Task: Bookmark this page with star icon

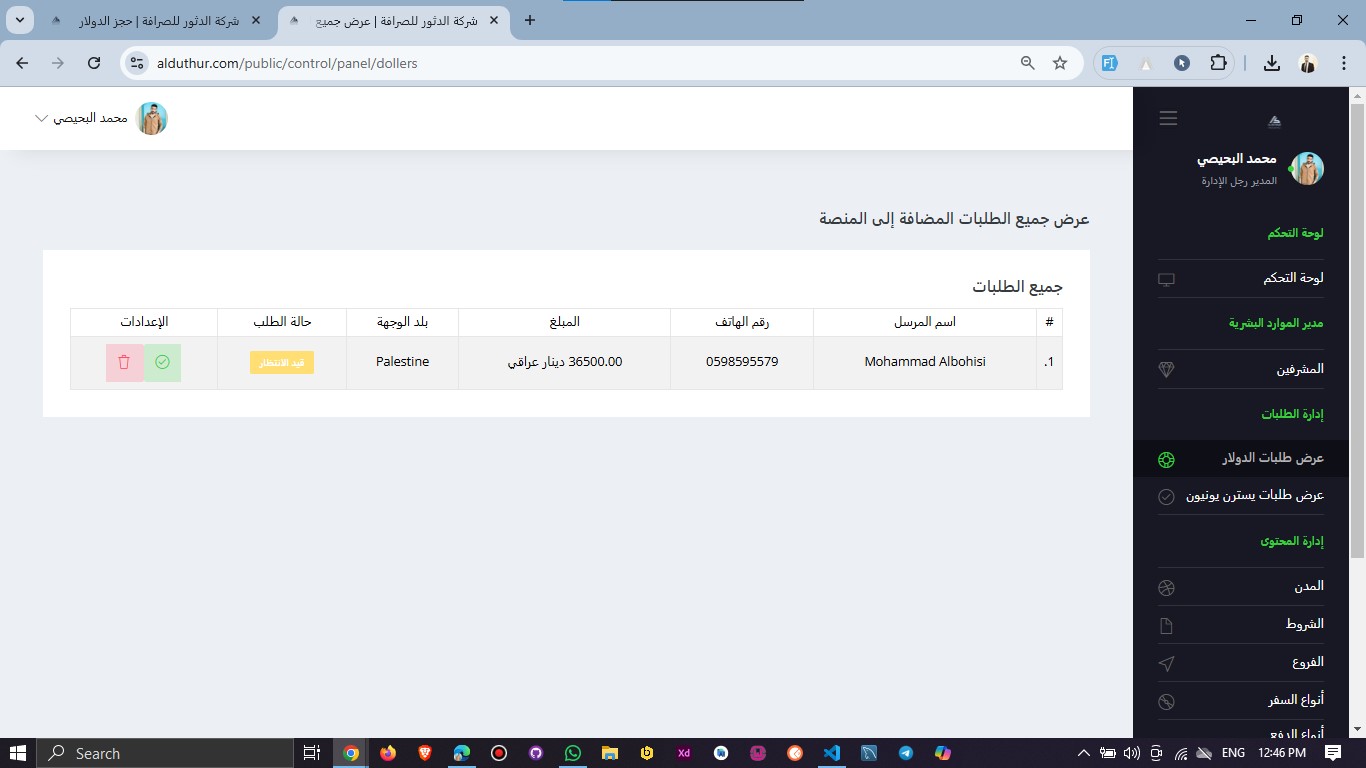Action: click(x=1060, y=63)
